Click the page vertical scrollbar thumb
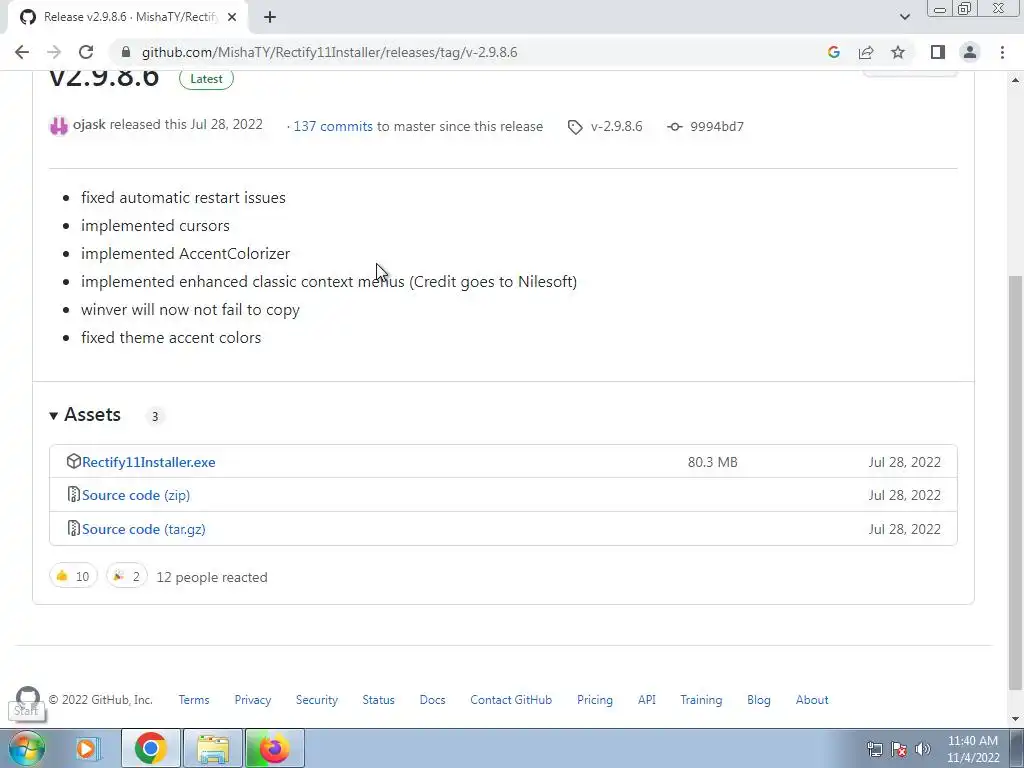Viewport: 1024px width, 768px height. [1016, 482]
